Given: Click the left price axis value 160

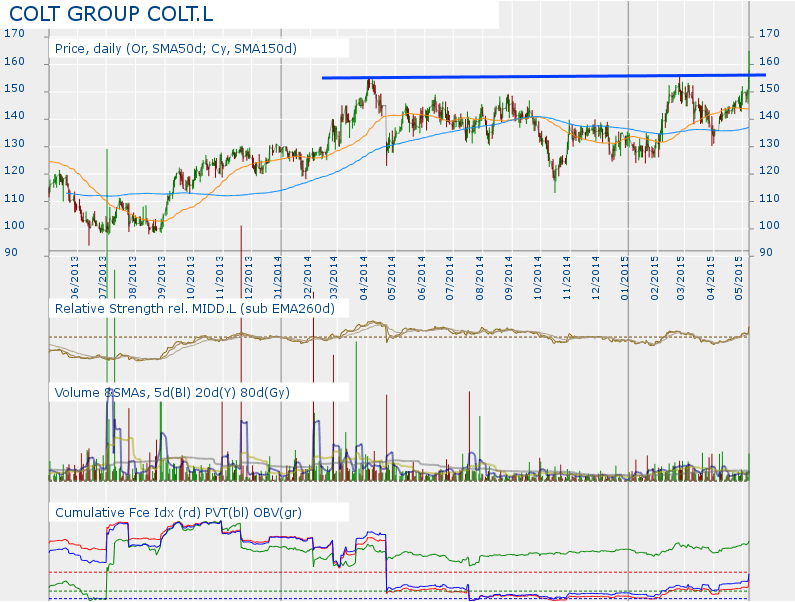Looking at the screenshot, I should (14, 61).
